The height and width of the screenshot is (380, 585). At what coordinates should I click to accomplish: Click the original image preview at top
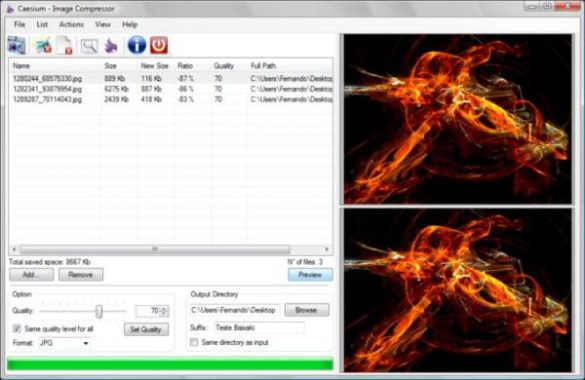(457, 119)
